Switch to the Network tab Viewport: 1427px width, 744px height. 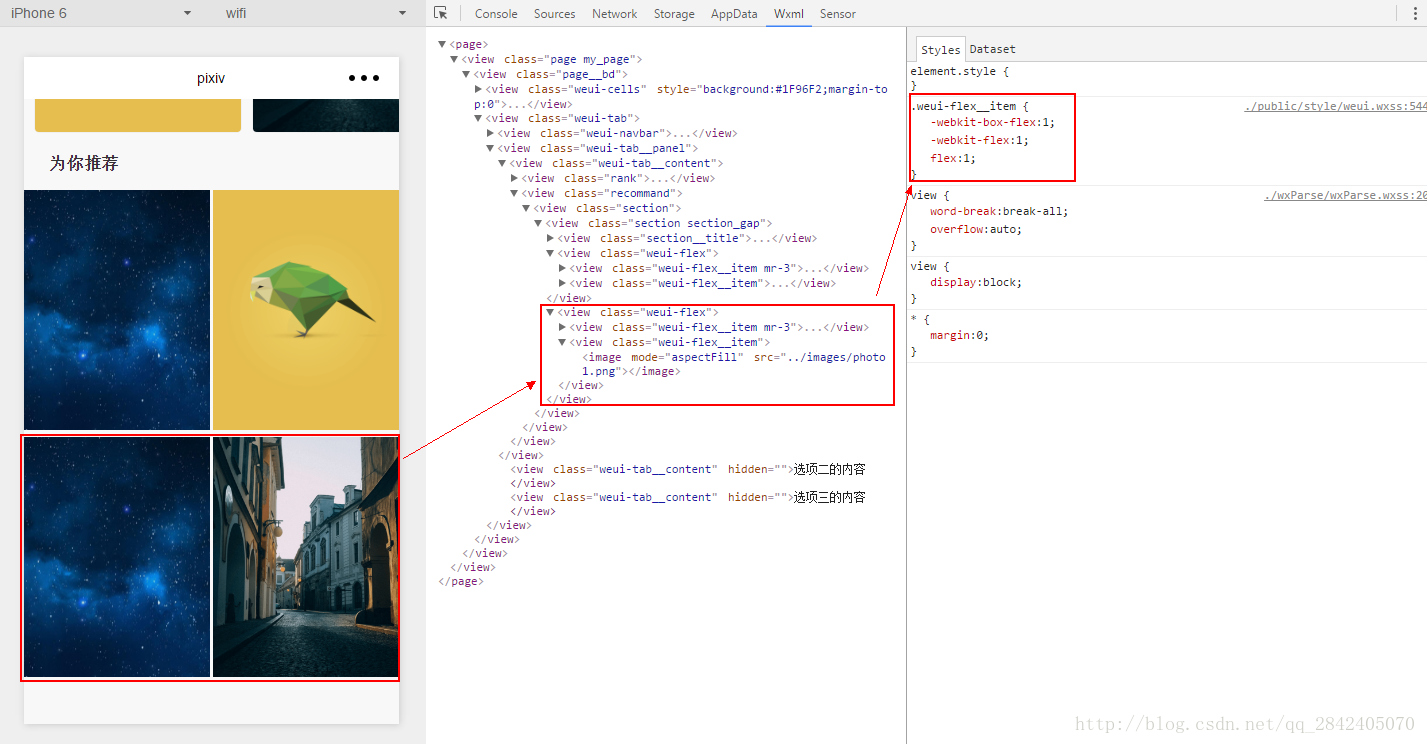point(614,14)
